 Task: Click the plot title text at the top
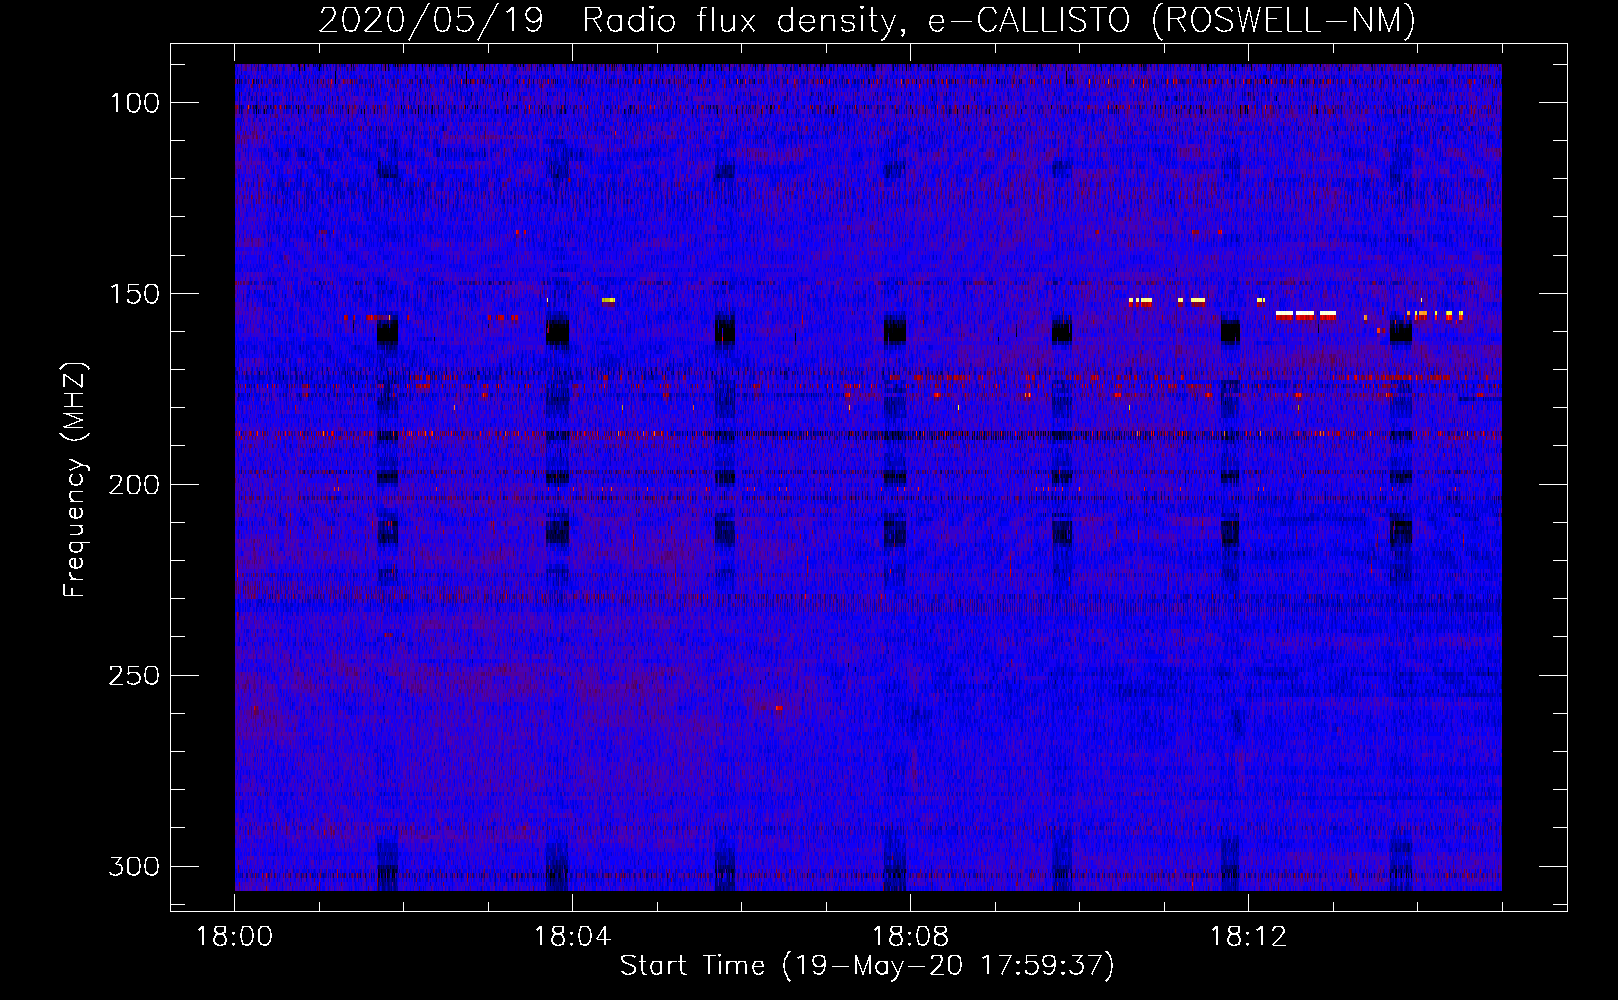pyautogui.click(x=867, y=20)
